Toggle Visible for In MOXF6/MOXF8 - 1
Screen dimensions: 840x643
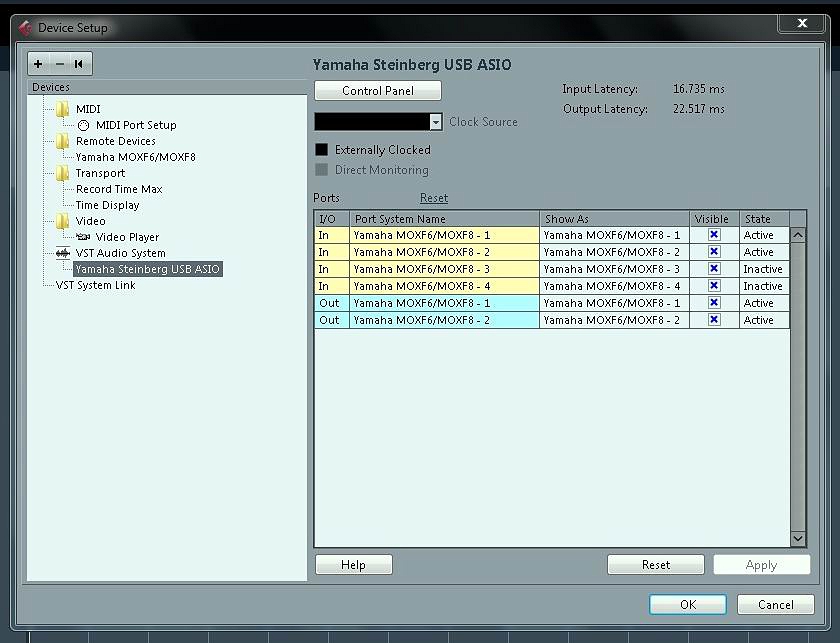point(714,235)
